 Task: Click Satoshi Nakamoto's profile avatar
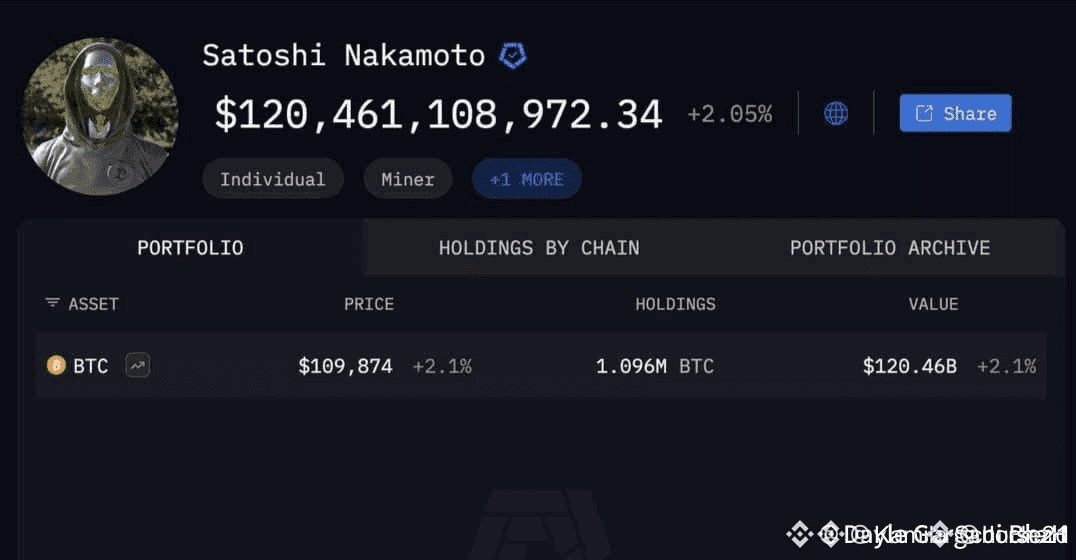pyautogui.click(x=100, y=116)
